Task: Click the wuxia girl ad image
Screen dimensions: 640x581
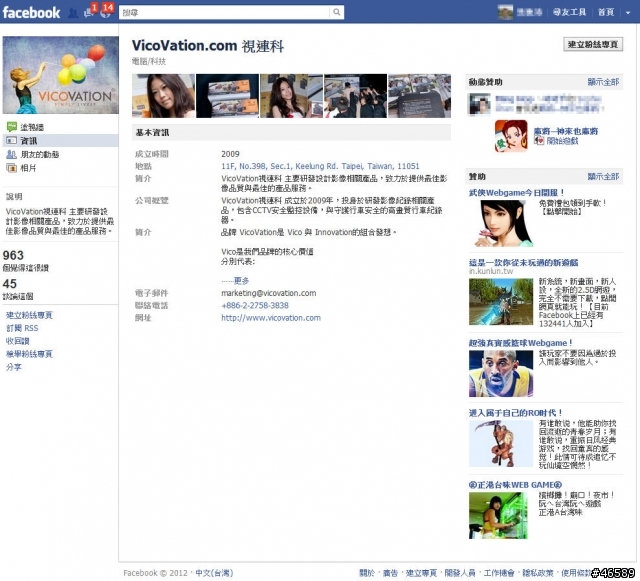Action: point(501,223)
